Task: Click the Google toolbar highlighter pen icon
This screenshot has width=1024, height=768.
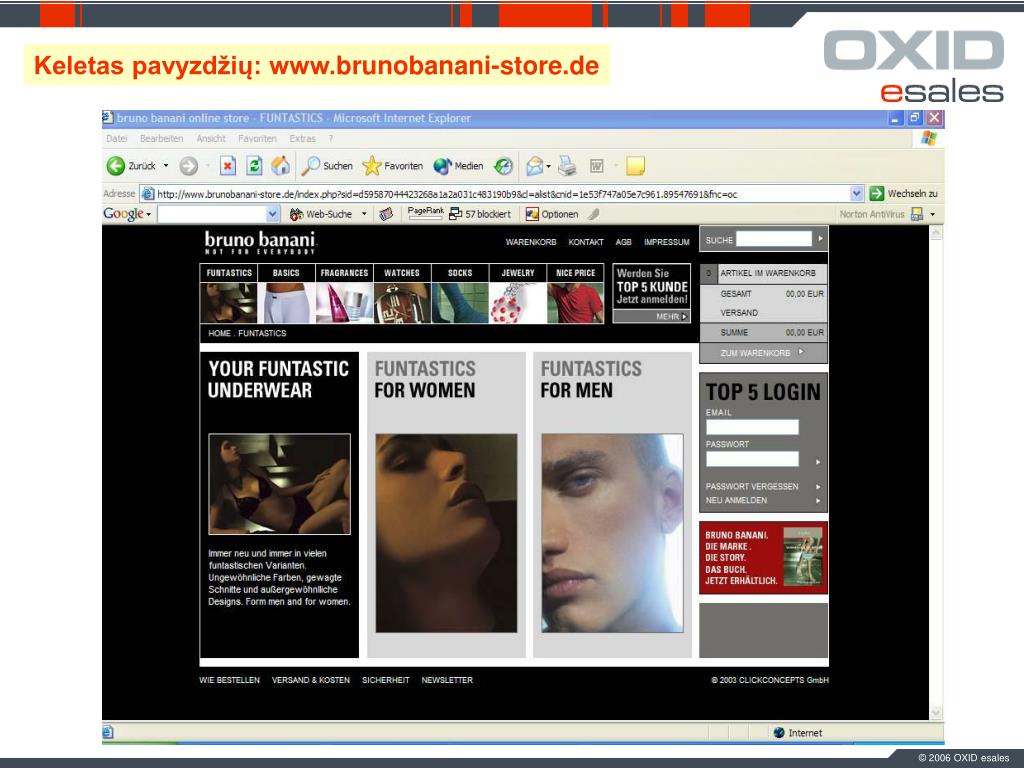Action: click(593, 214)
